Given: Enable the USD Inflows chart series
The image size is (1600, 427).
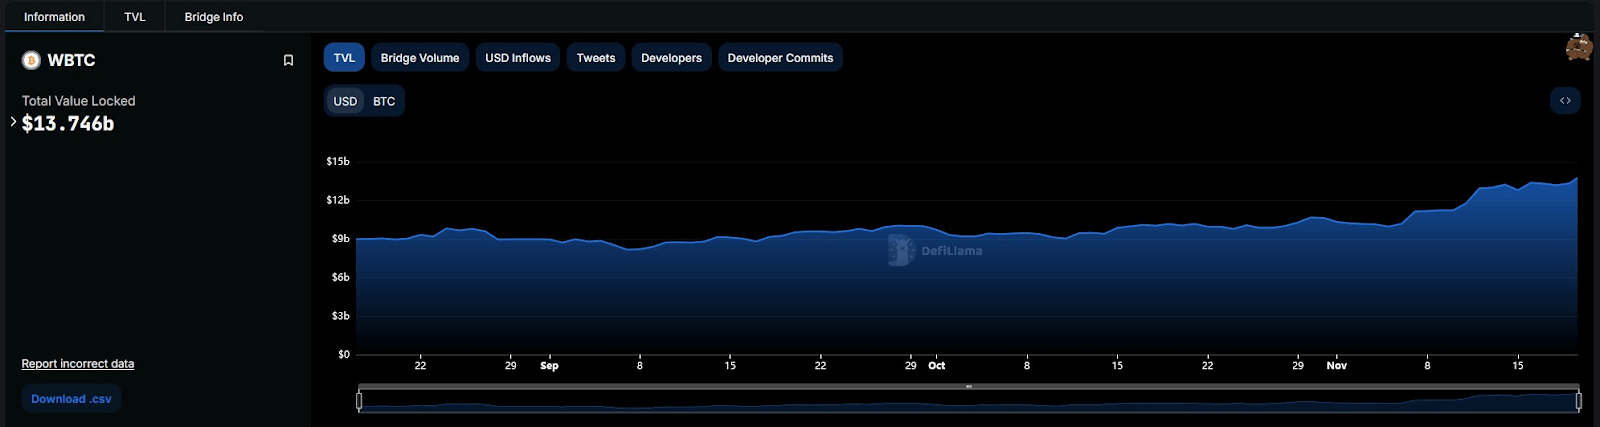Looking at the screenshot, I should click(518, 58).
